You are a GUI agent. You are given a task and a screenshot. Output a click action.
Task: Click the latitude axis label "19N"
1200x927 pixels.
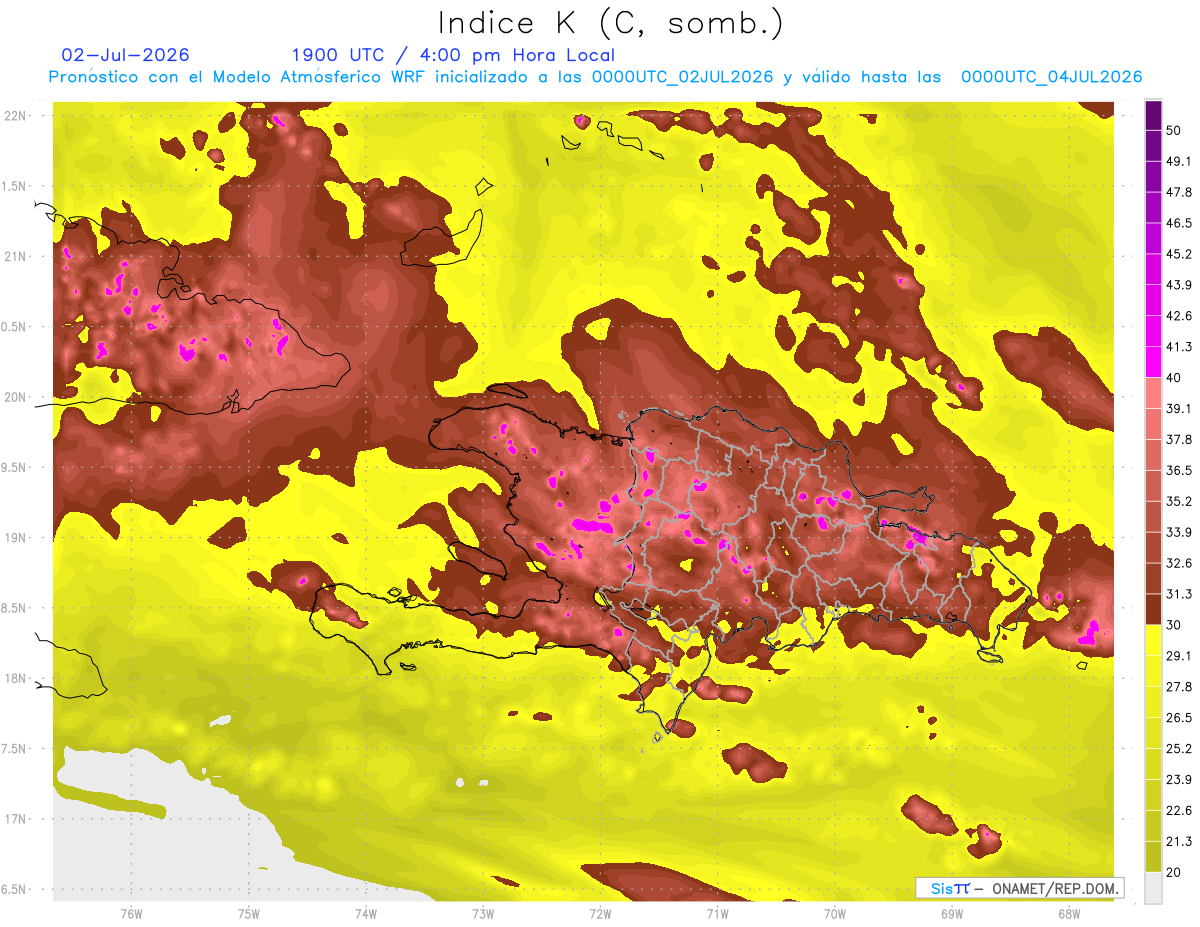(16, 538)
